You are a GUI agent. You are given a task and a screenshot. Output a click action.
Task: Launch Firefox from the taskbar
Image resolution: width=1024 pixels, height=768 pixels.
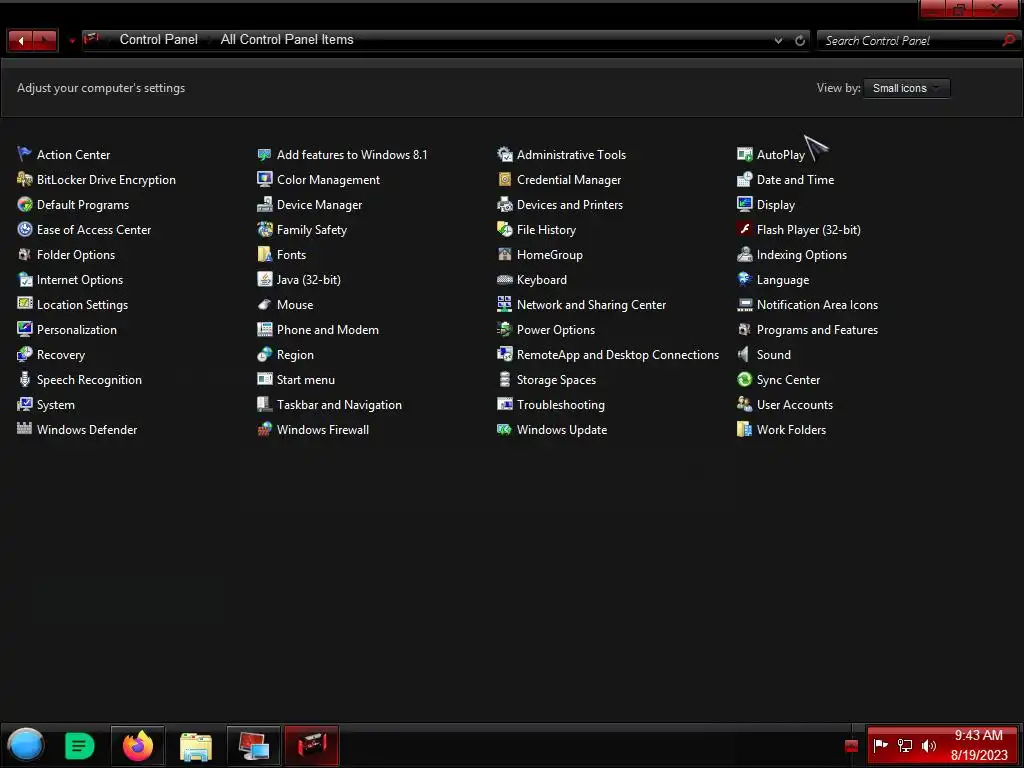click(x=137, y=746)
